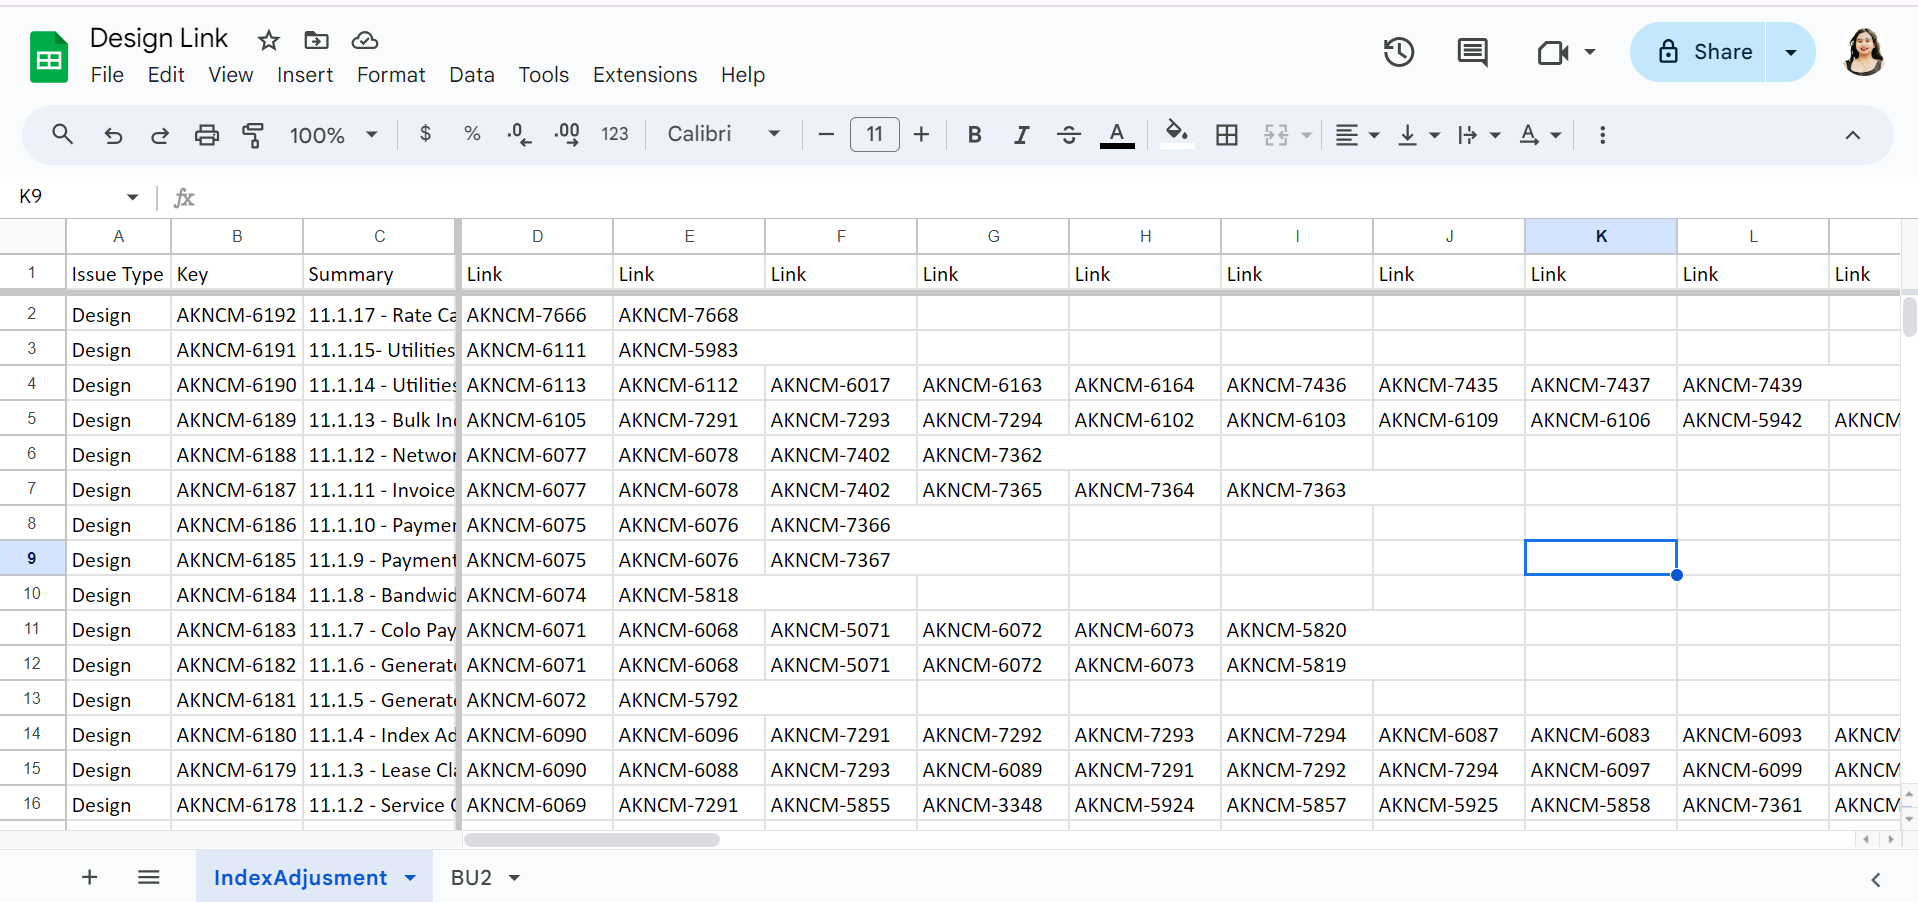Expand the IndexAdjusment sheet tab menu
The width and height of the screenshot is (1918, 902).
coord(410,878)
